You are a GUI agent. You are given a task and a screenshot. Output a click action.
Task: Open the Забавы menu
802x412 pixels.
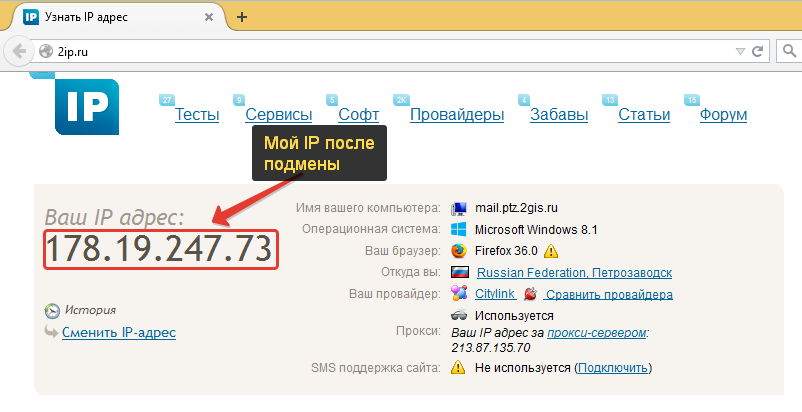559,115
